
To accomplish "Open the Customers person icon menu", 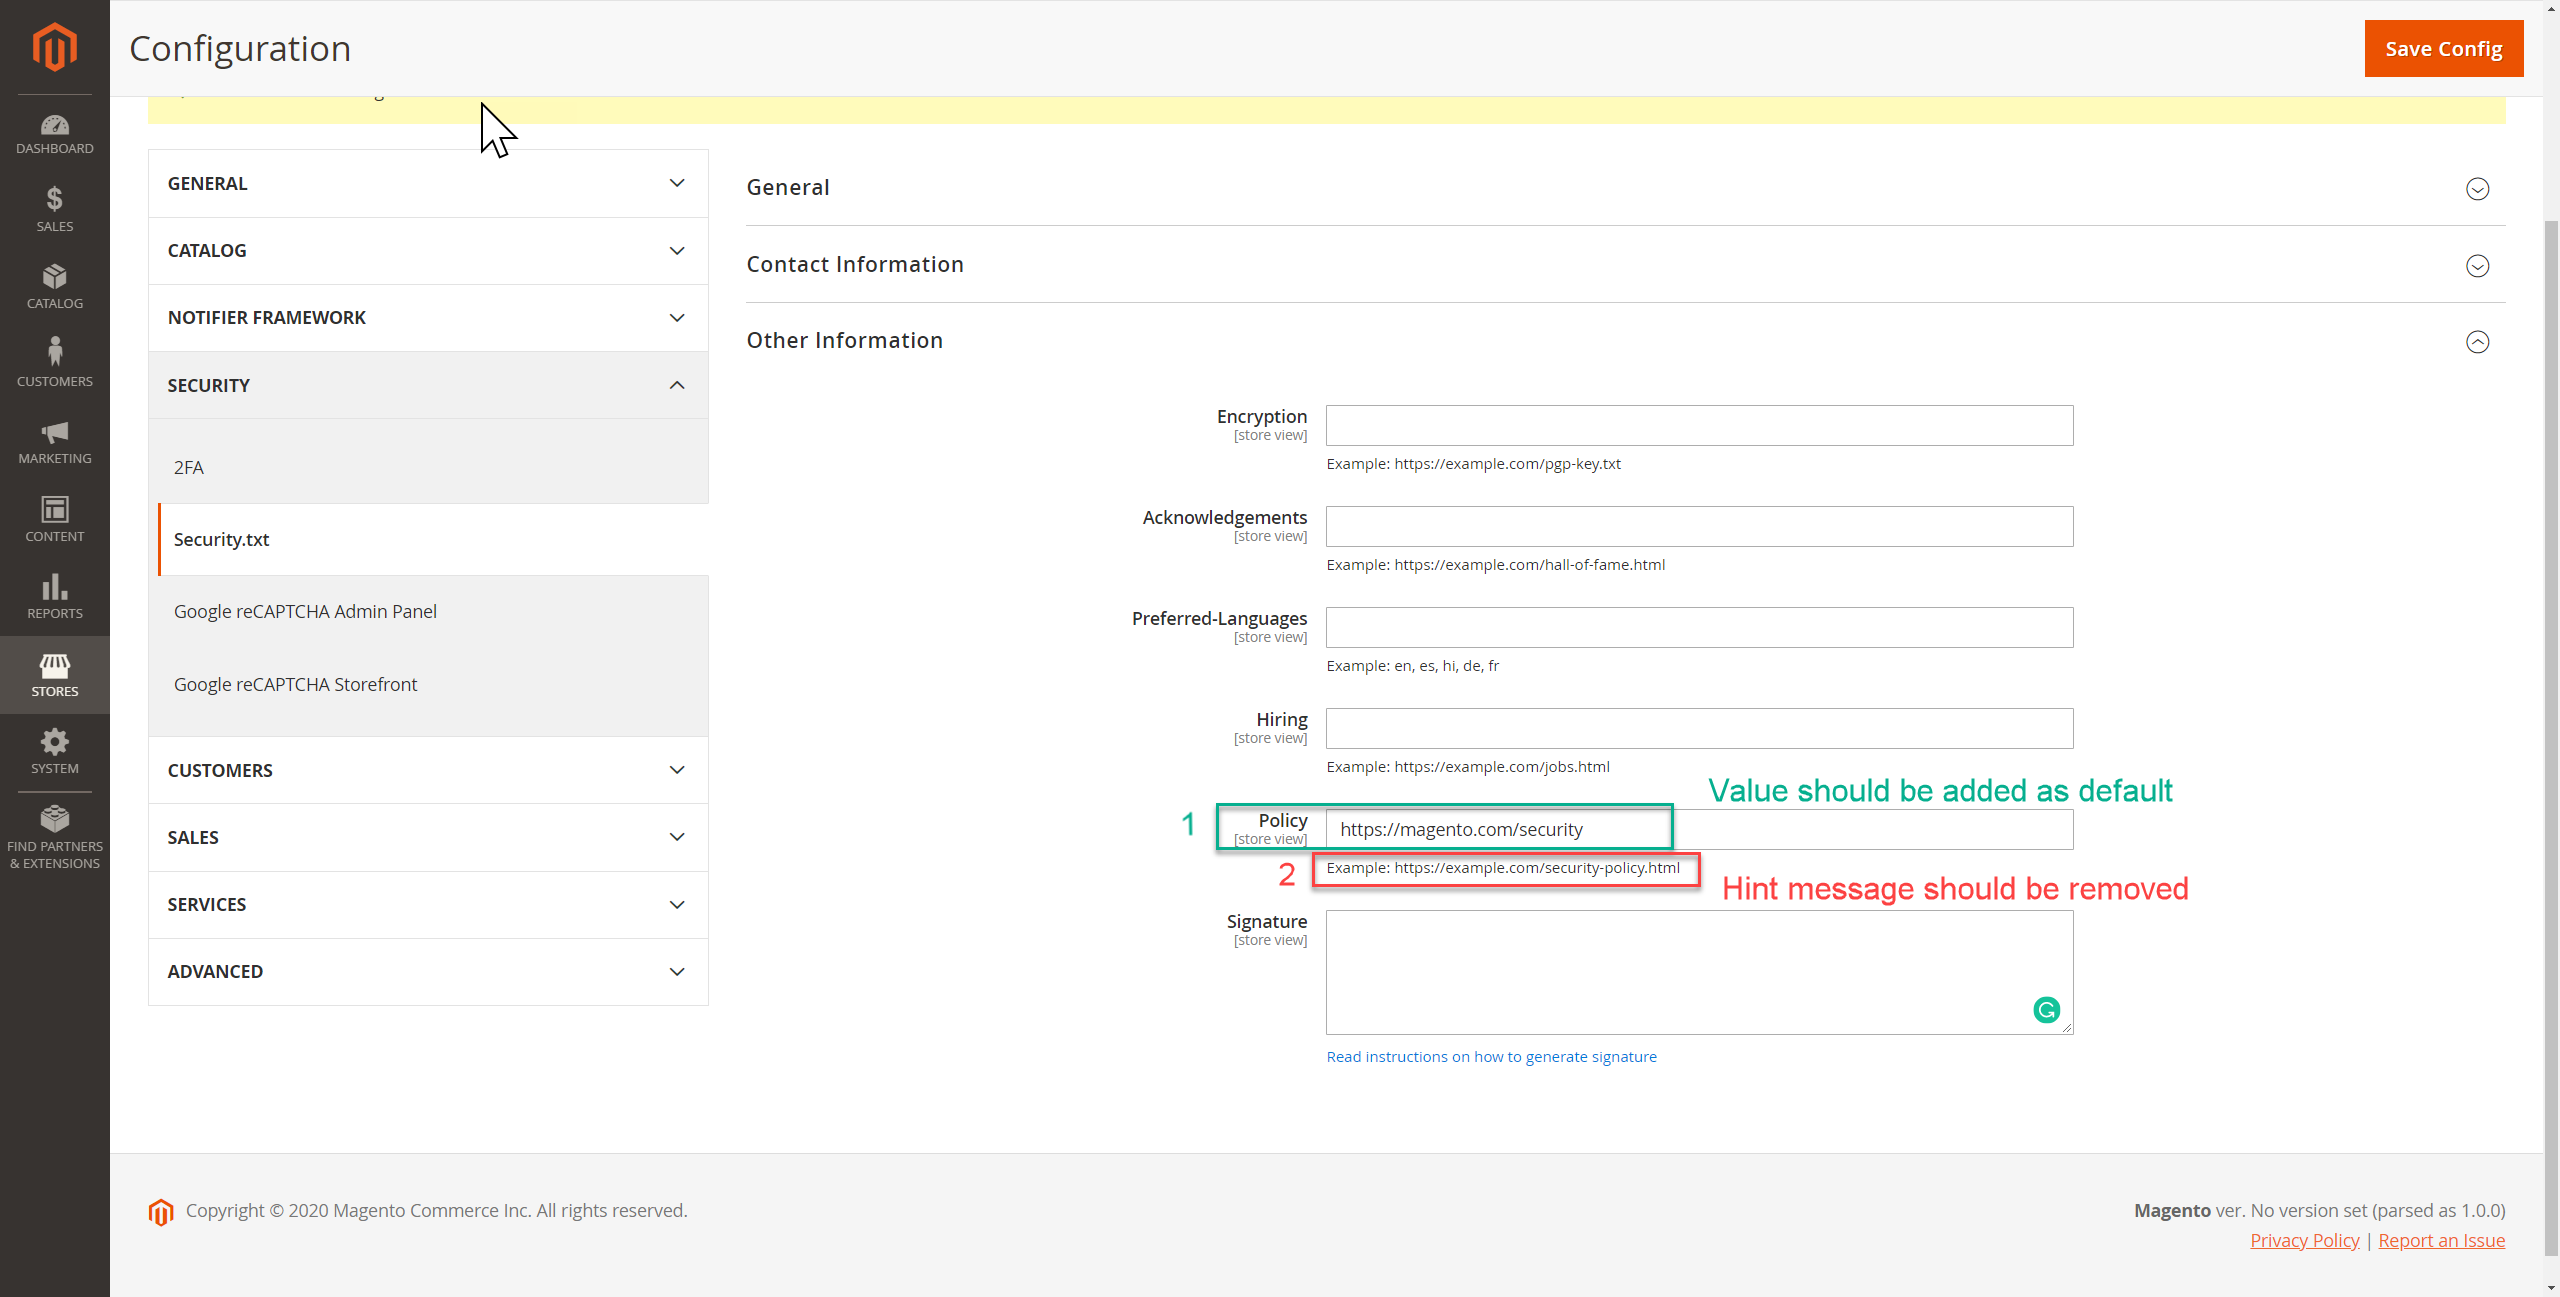I will pyautogui.click(x=54, y=363).
